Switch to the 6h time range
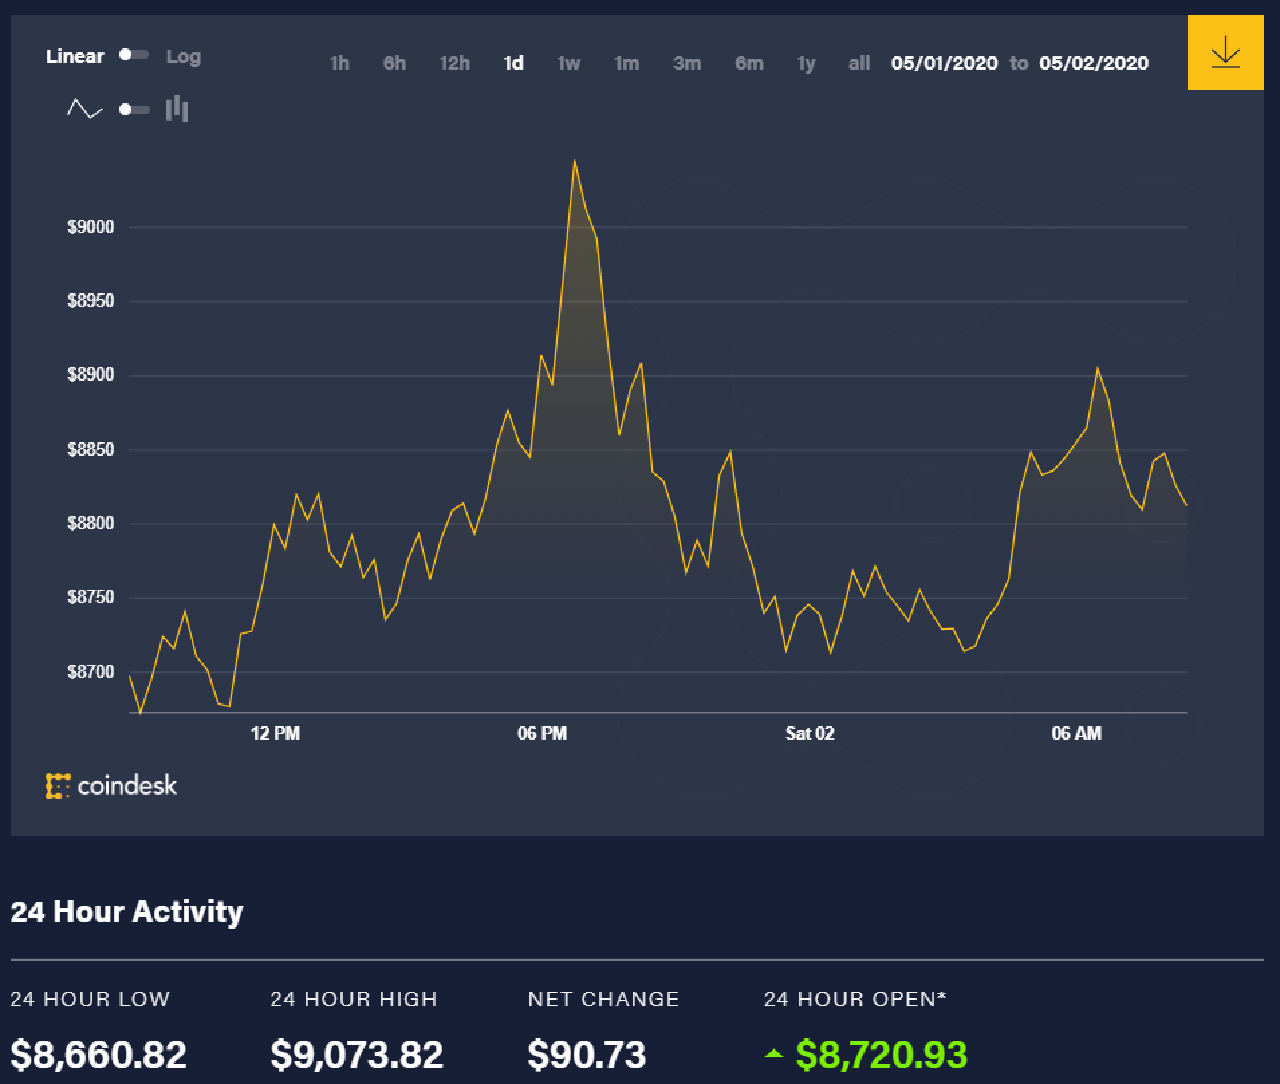Image resolution: width=1280 pixels, height=1084 pixels. coord(395,63)
